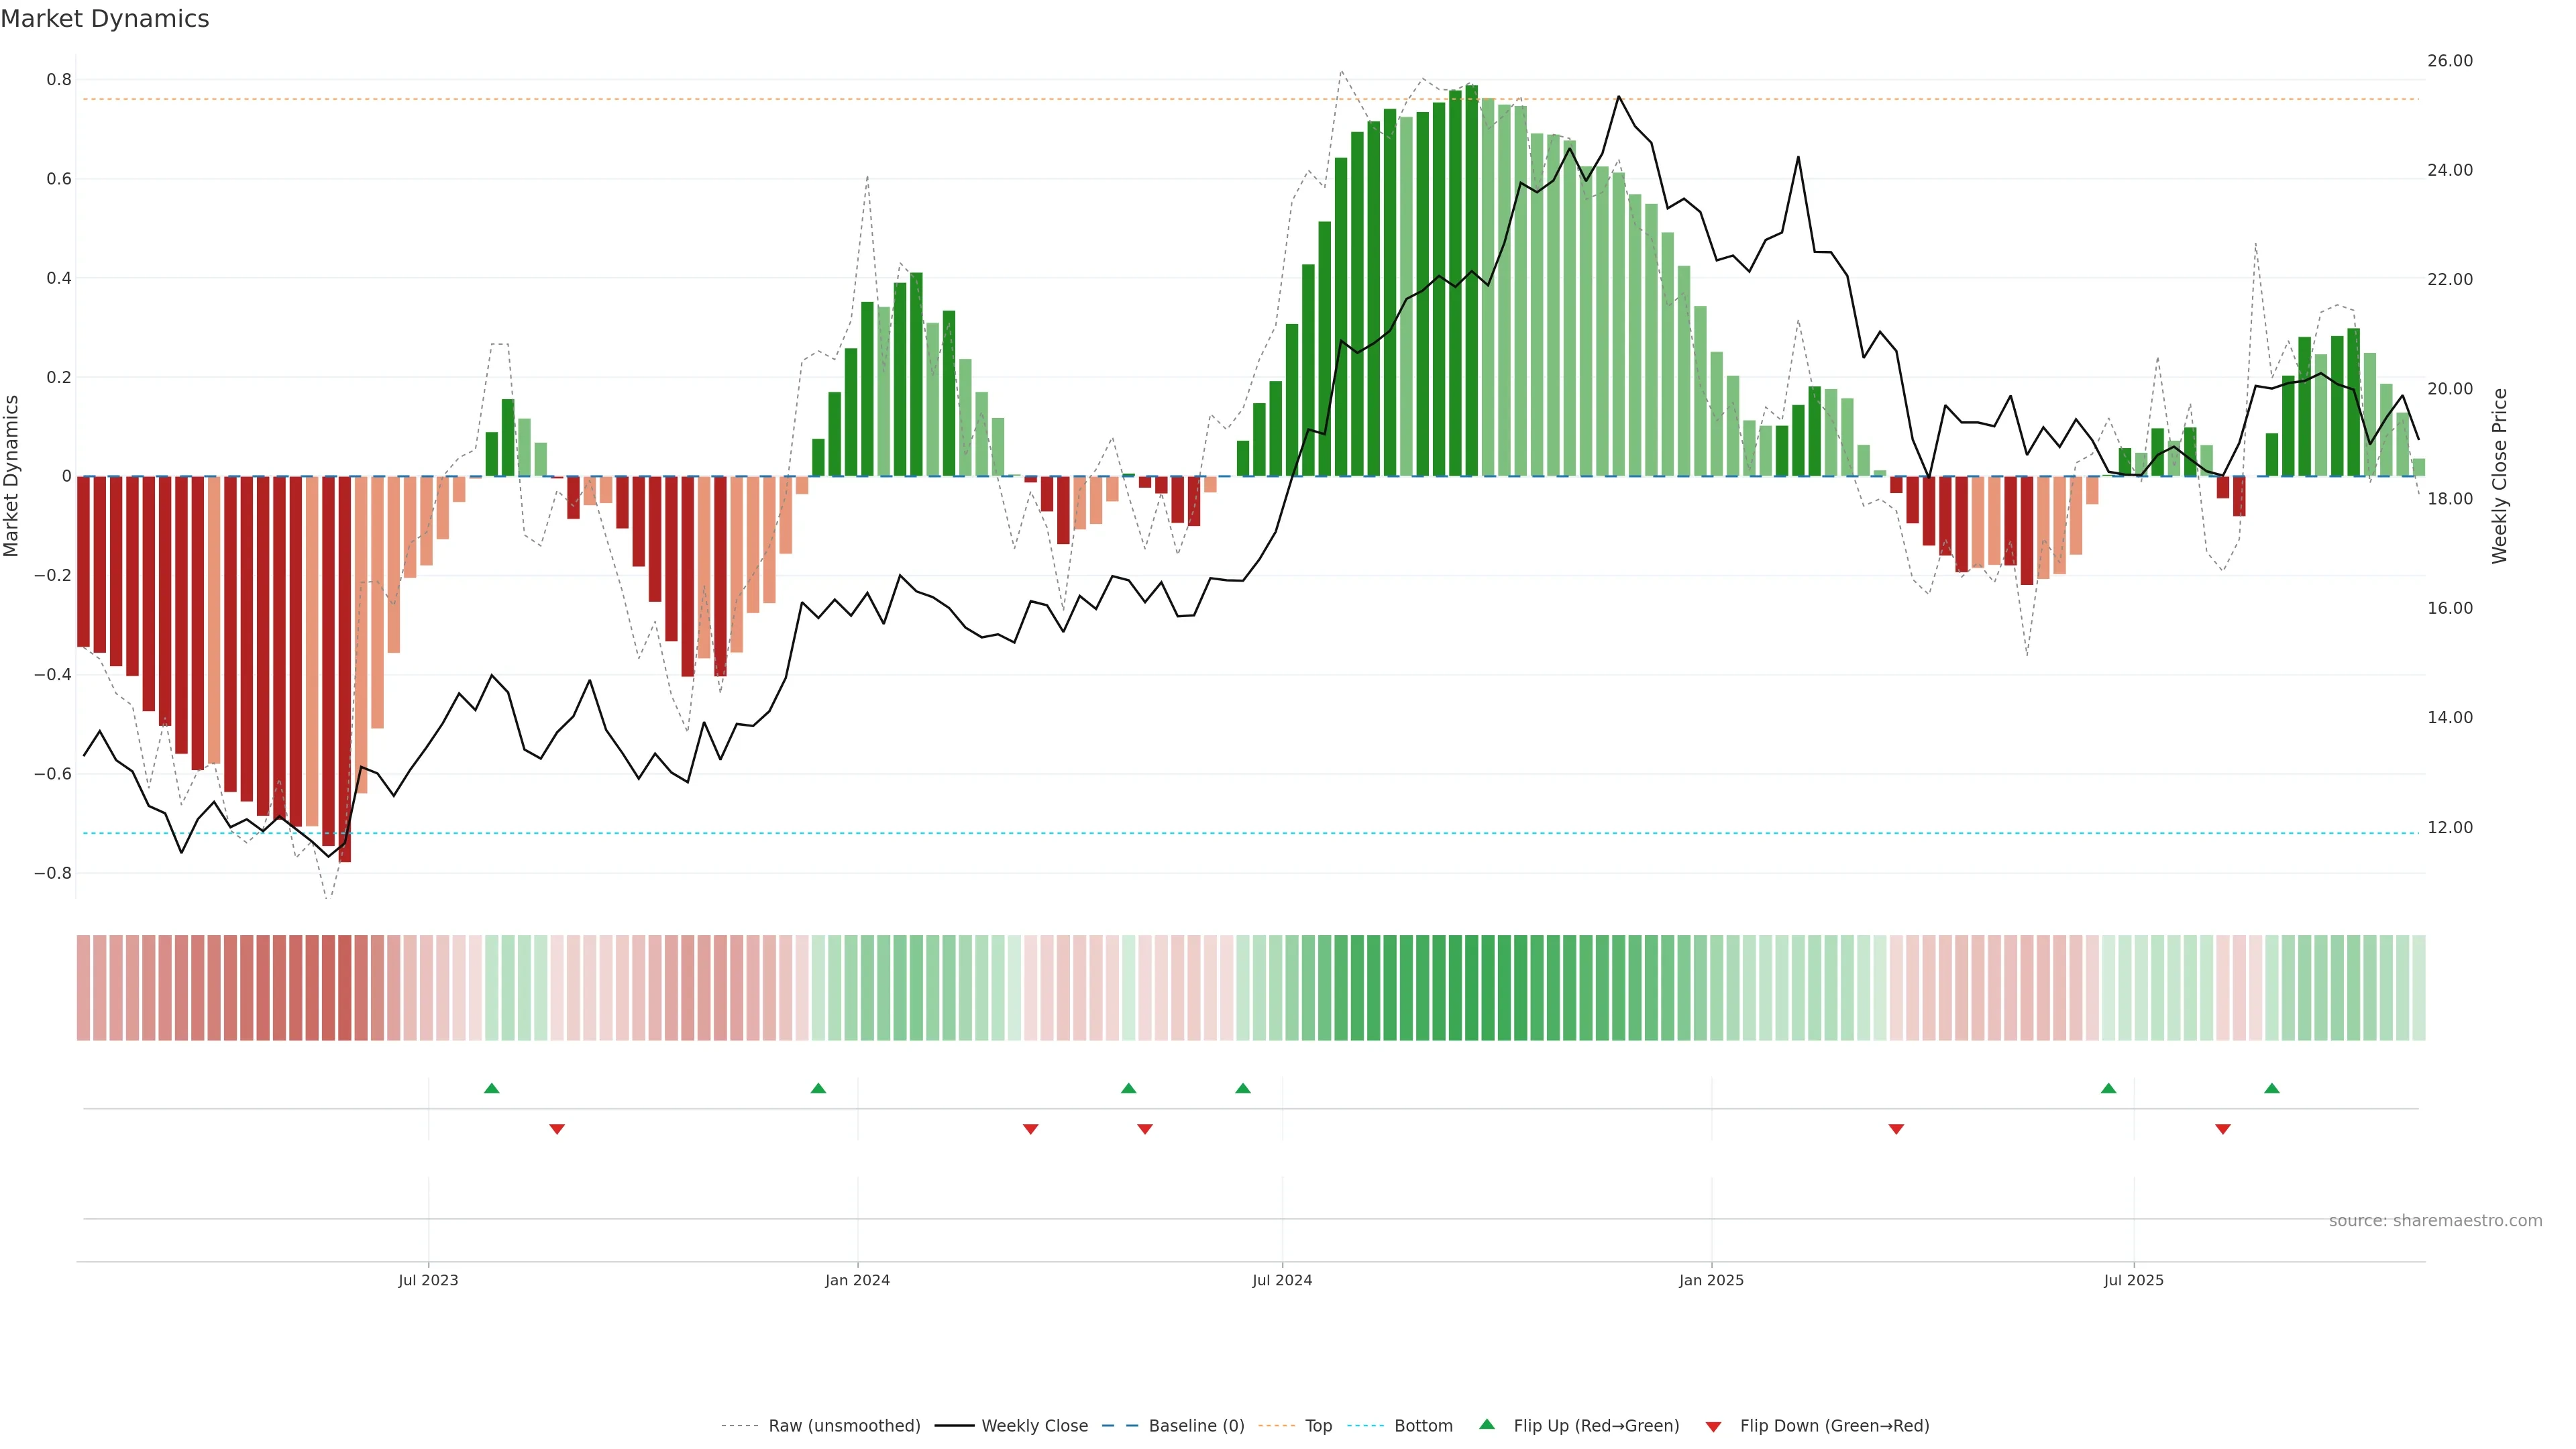Viewport: 2576px width, 1449px height.
Task: Click the Jul 2023 x-axis label
Action: (428, 1280)
